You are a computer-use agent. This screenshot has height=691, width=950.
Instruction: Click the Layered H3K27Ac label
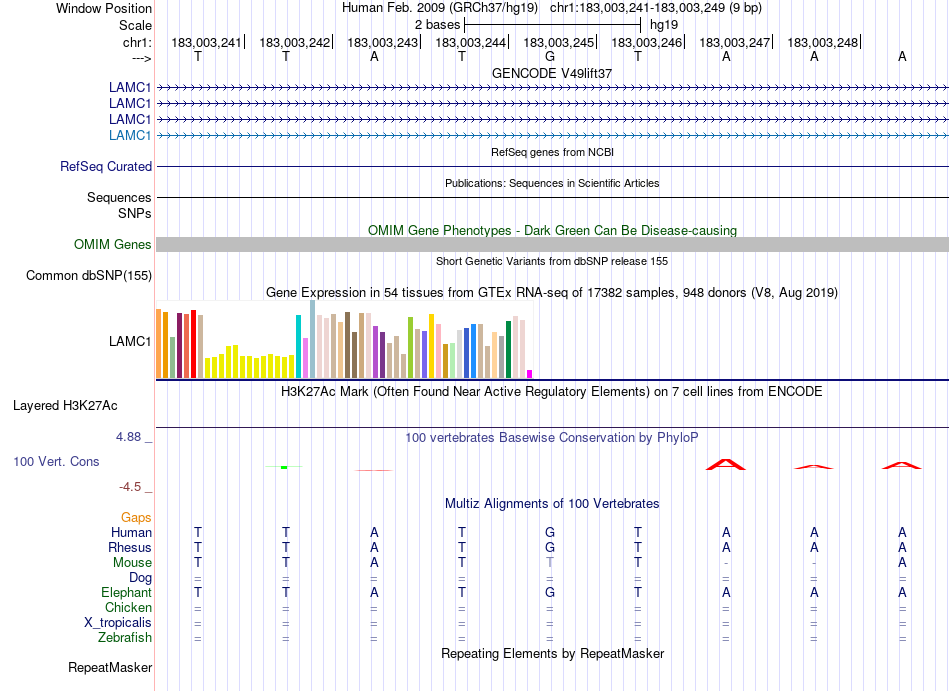[65, 406]
